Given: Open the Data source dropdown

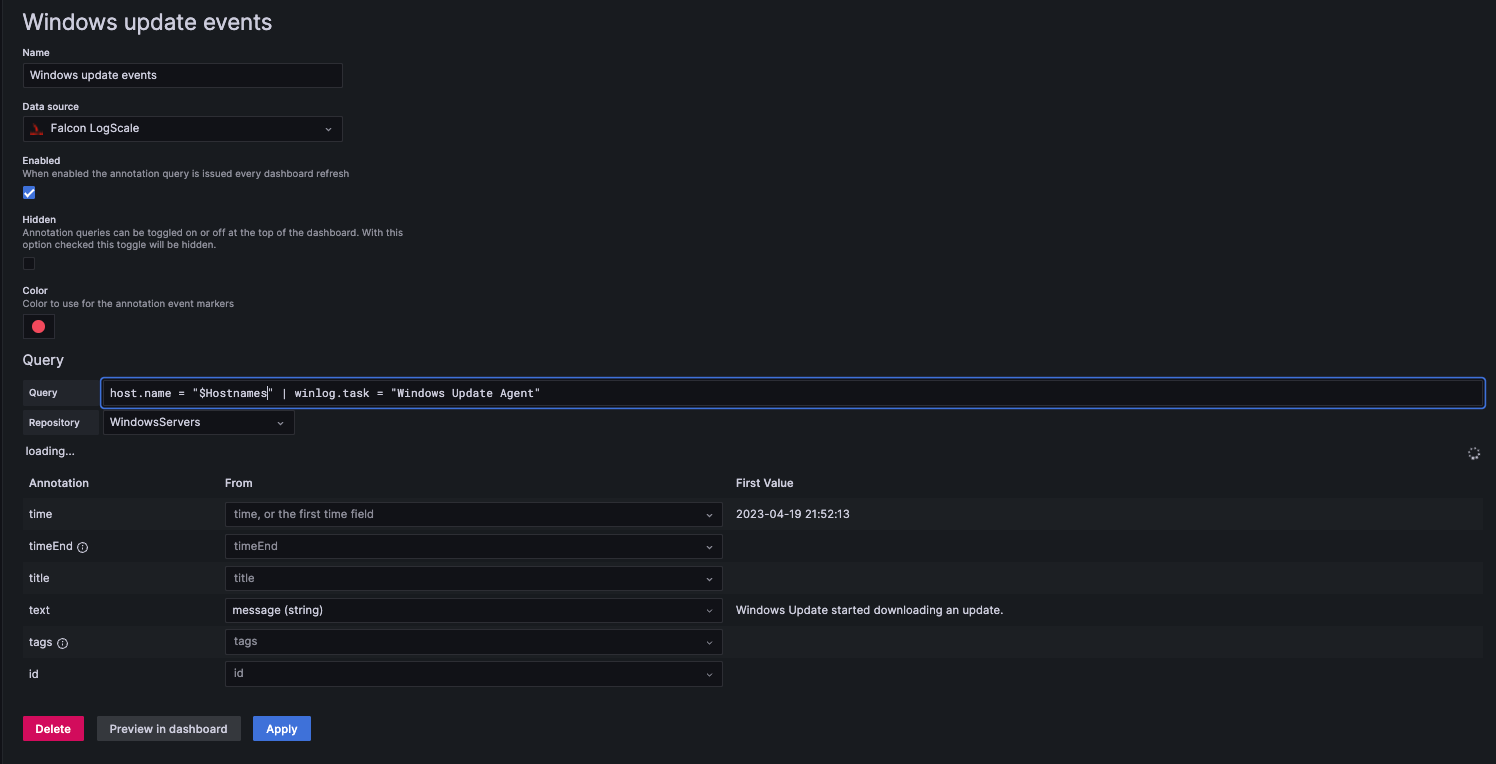Looking at the screenshot, I should coord(182,129).
